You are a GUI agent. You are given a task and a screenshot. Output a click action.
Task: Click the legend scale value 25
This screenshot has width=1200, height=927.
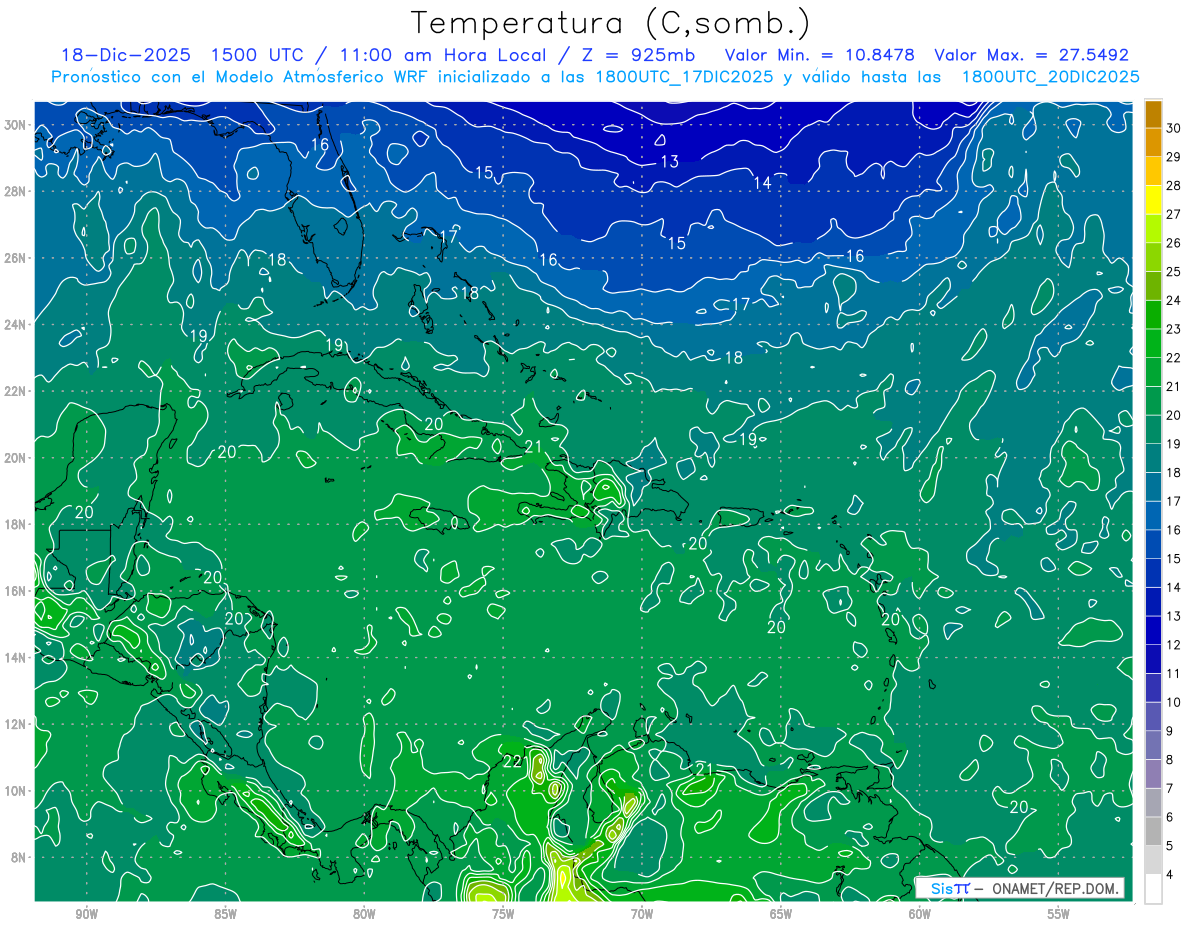(1174, 271)
